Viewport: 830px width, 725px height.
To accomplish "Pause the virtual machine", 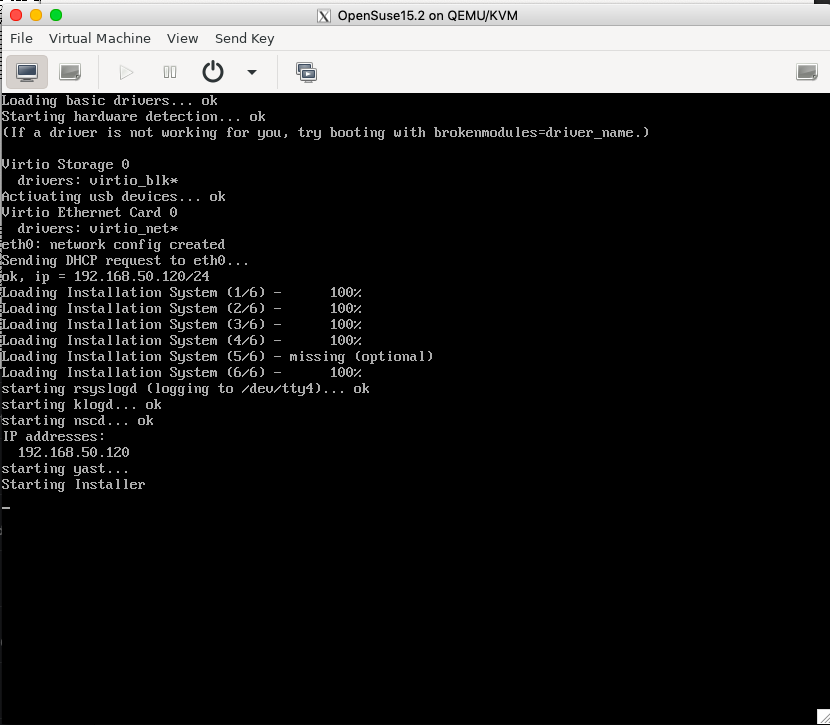I will click(x=170, y=72).
